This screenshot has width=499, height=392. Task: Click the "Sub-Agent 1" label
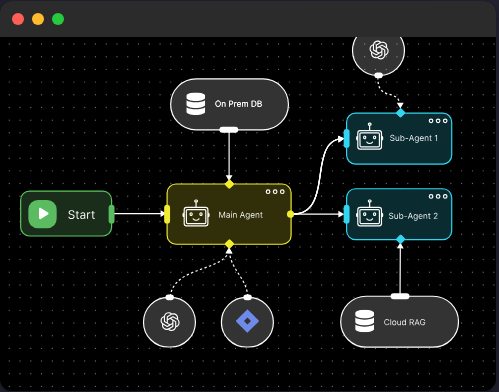(x=414, y=138)
